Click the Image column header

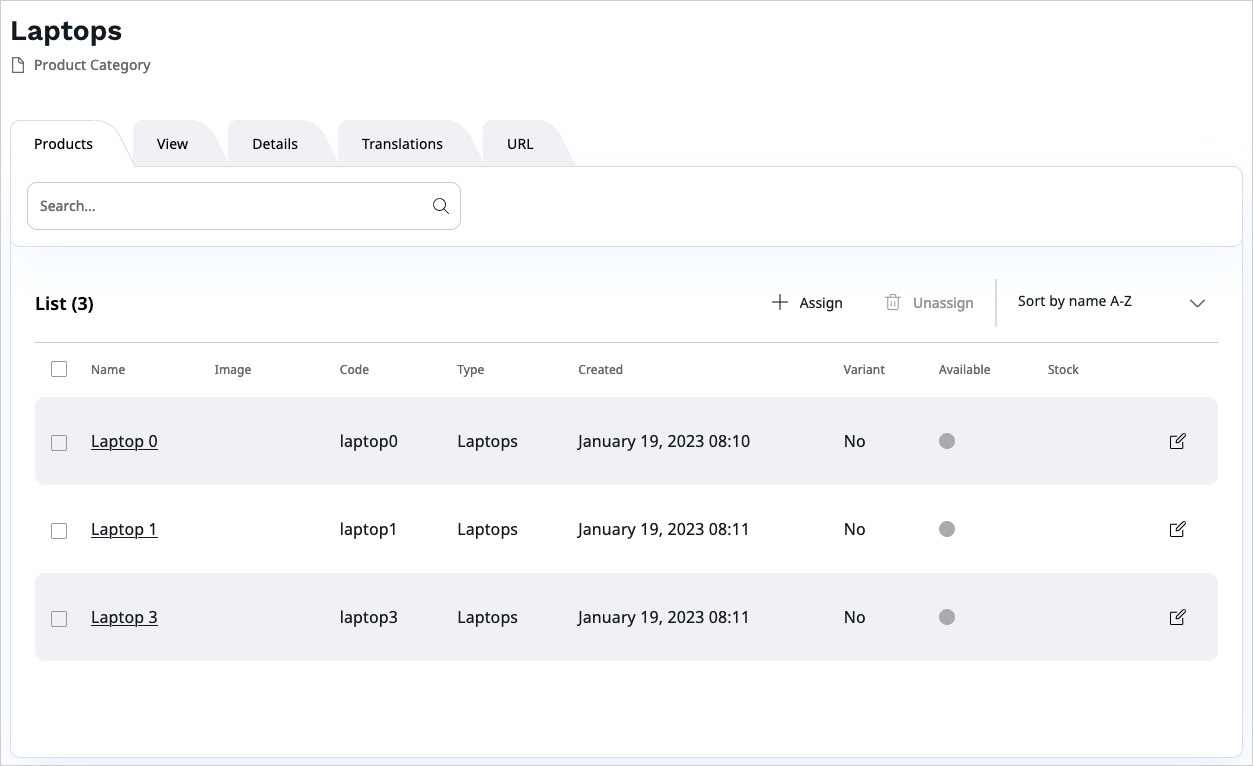click(232, 370)
